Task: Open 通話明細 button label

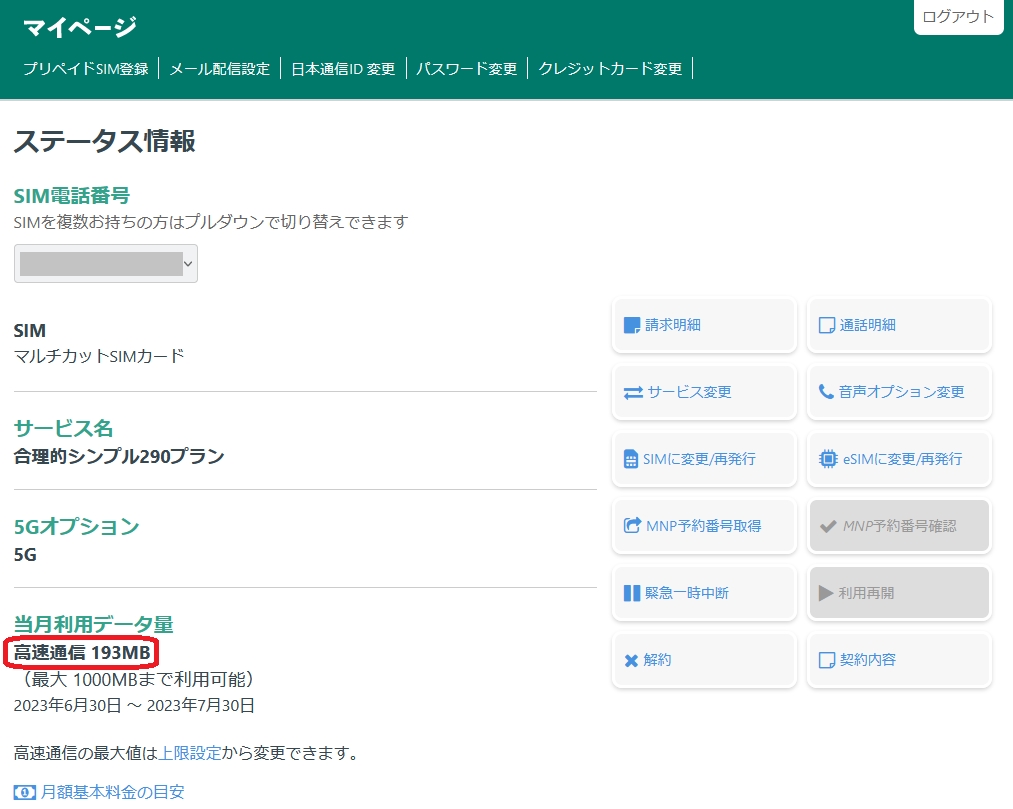Action: point(868,325)
